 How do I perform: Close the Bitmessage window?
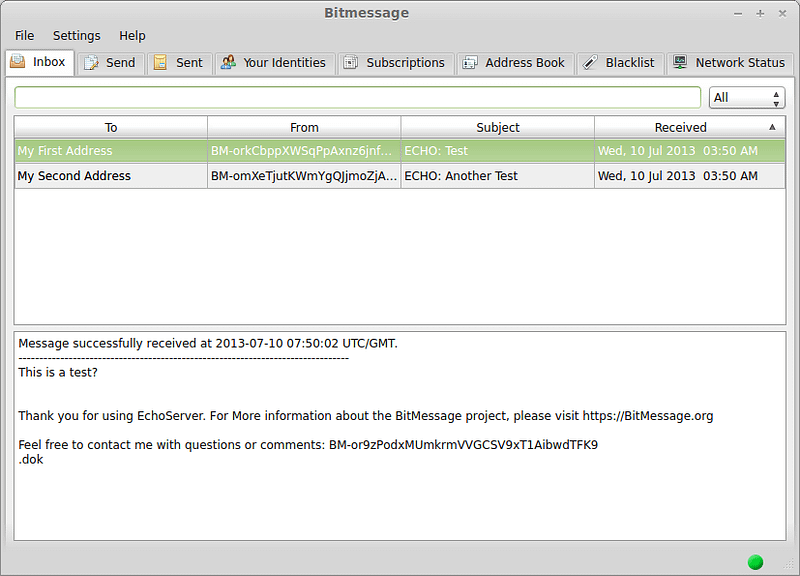[x=782, y=14]
